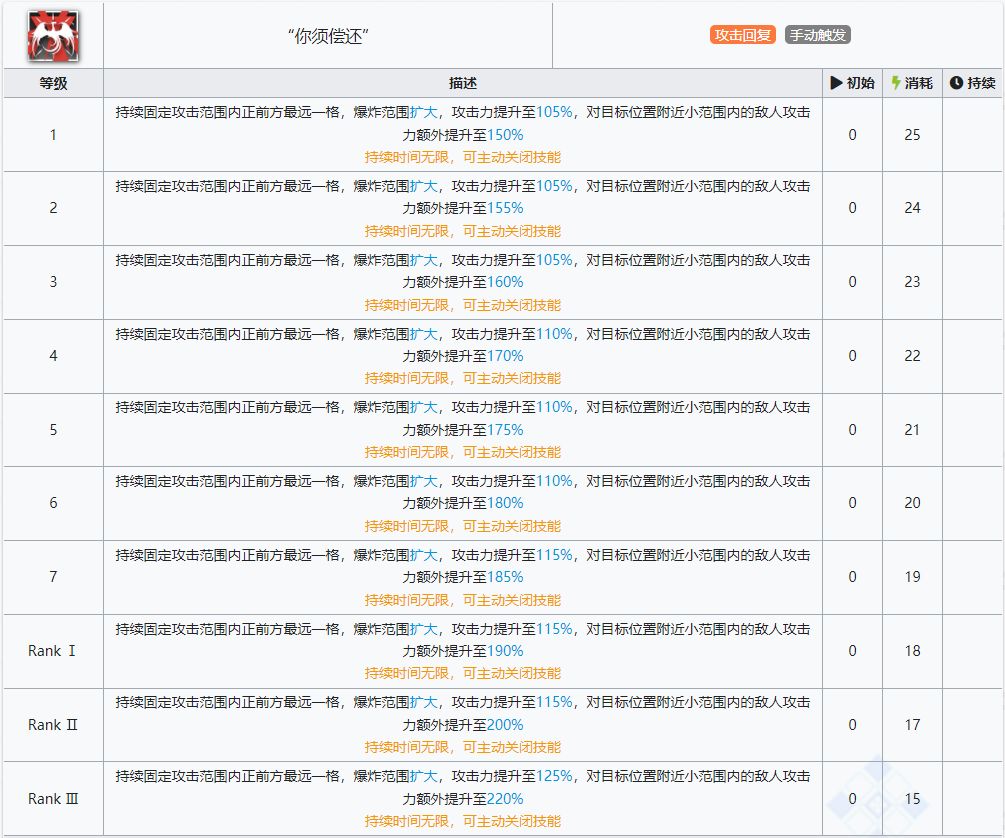Select the gray 手动触发 tag
This screenshot has height=838, width=1005.
pyautogui.click(x=817, y=35)
